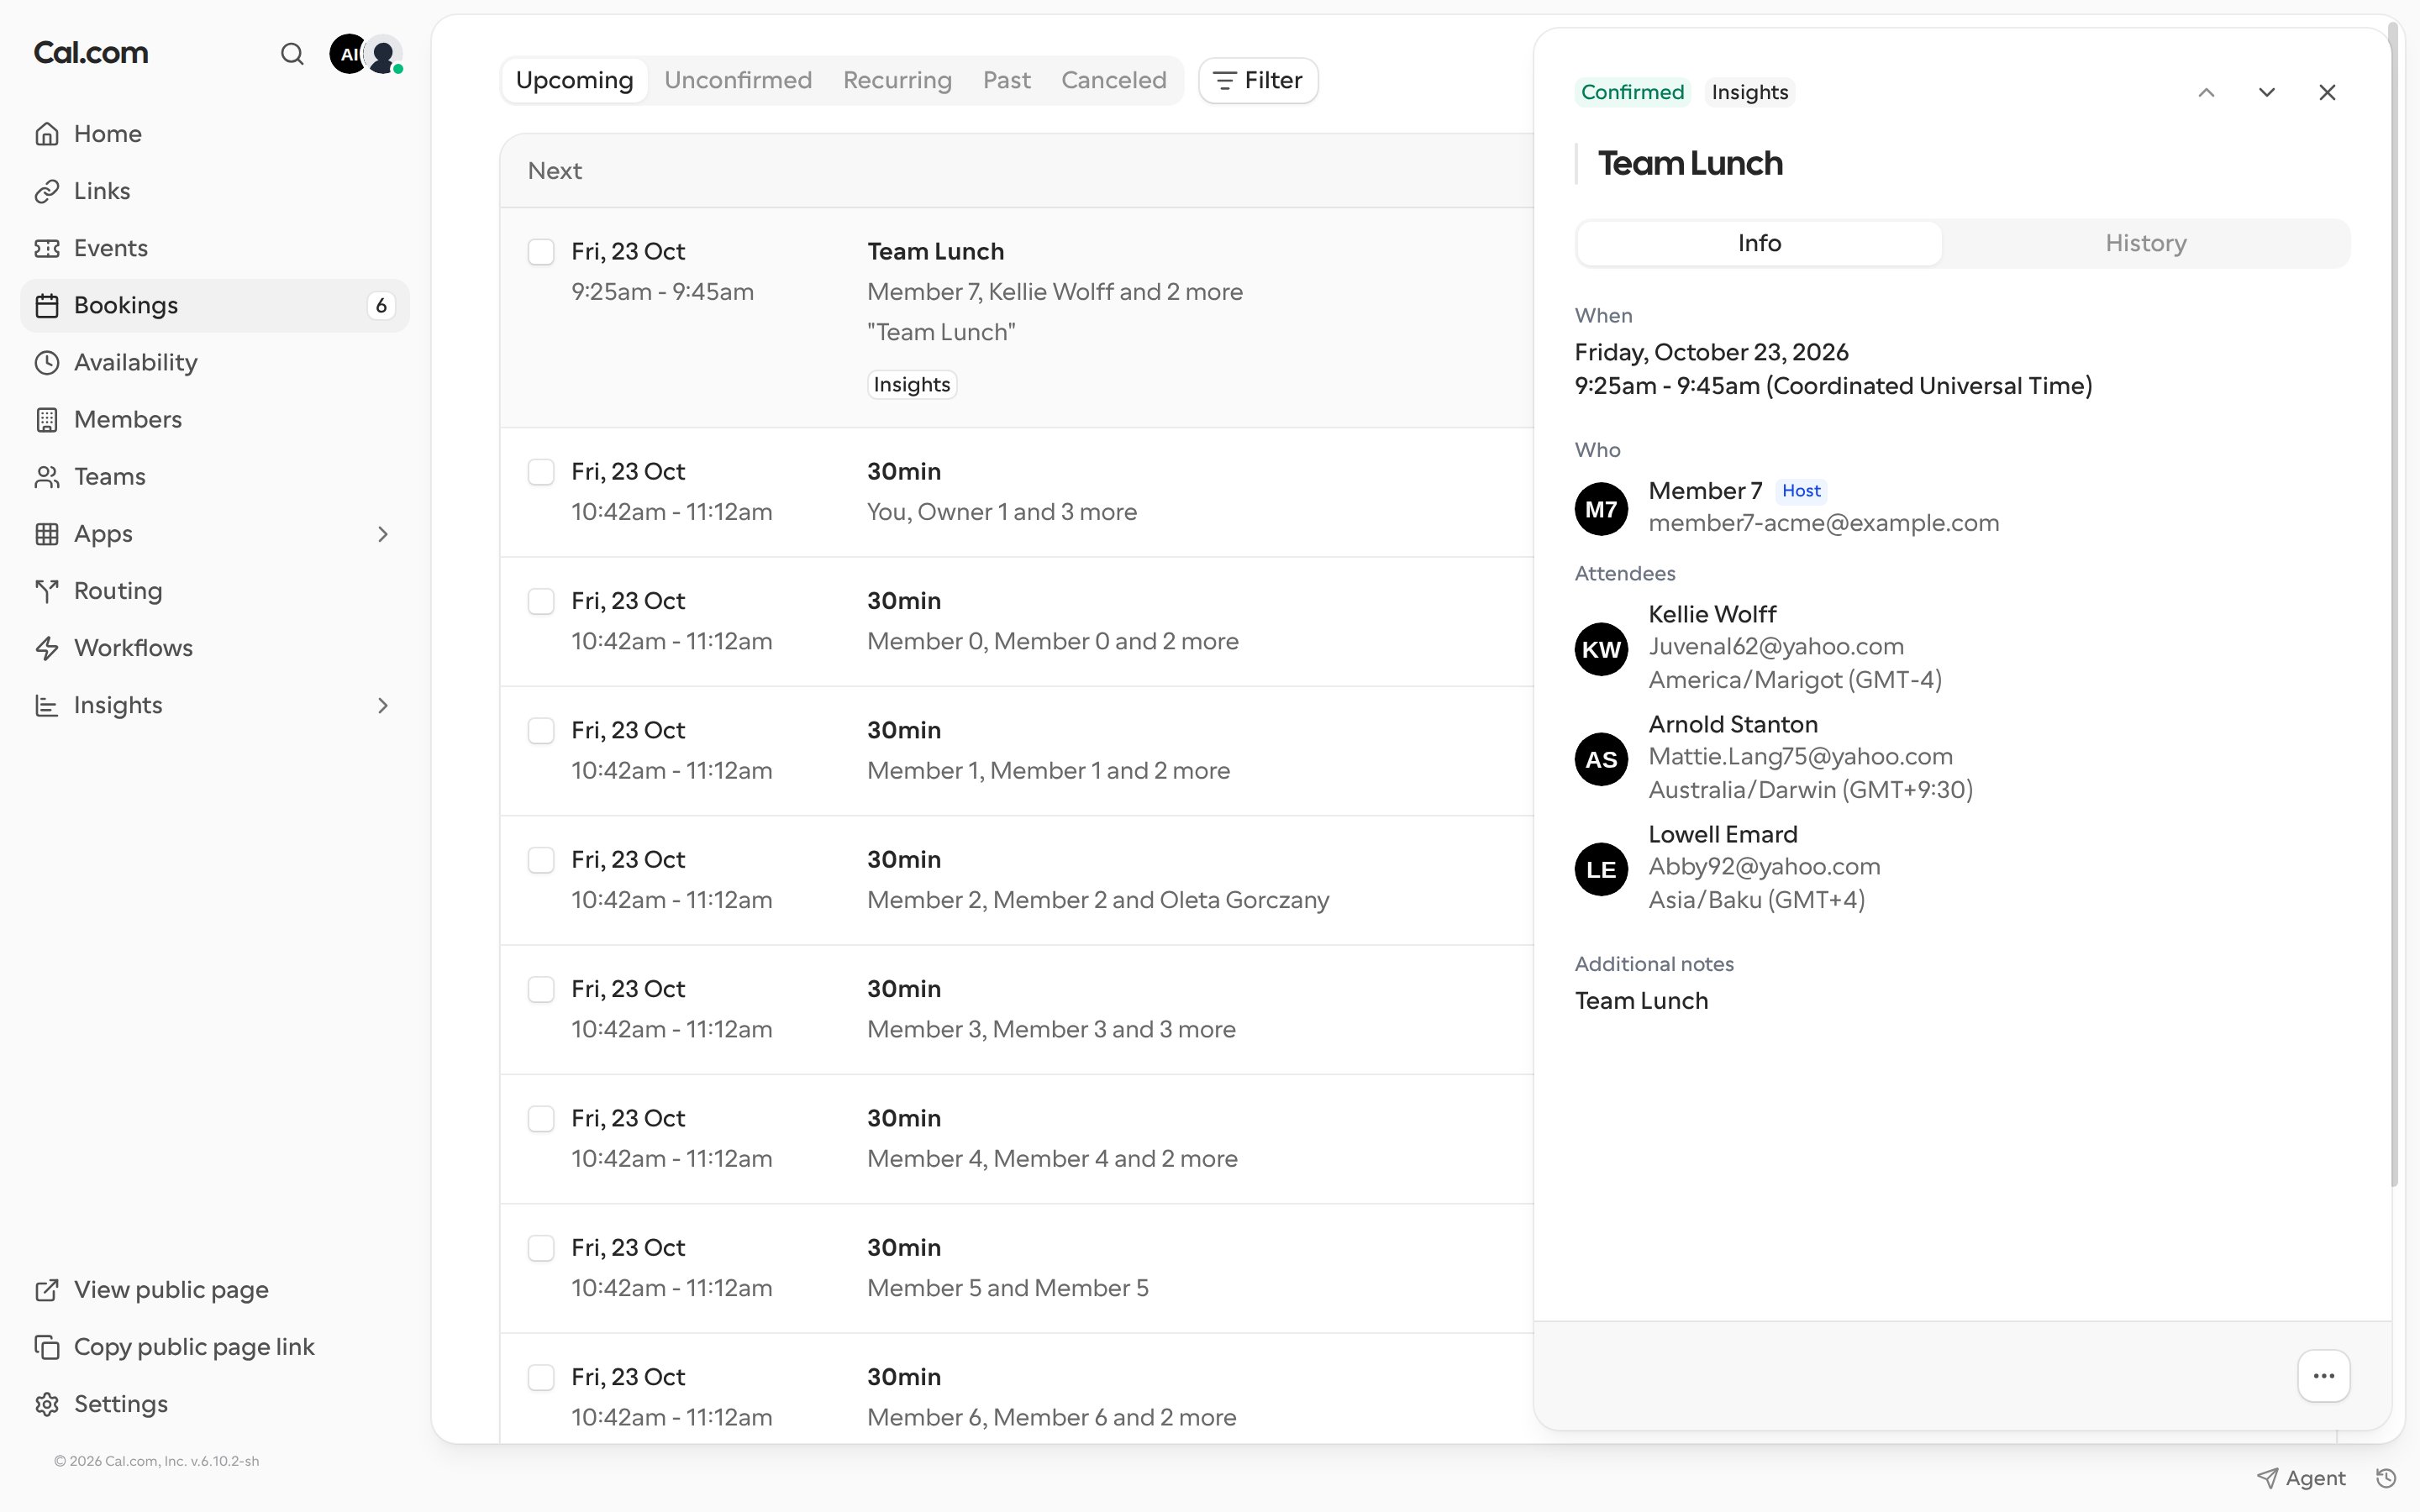Tick checkbox for Member 1 booking
The width and height of the screenshot is (2420, 1512).
tap(541, 731)
